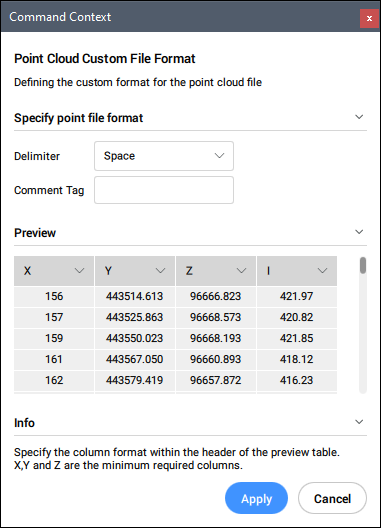The height and width of the screenshot is (528, 381).
Task: Close the Command Context dialog
Action: tap(369, 18)
